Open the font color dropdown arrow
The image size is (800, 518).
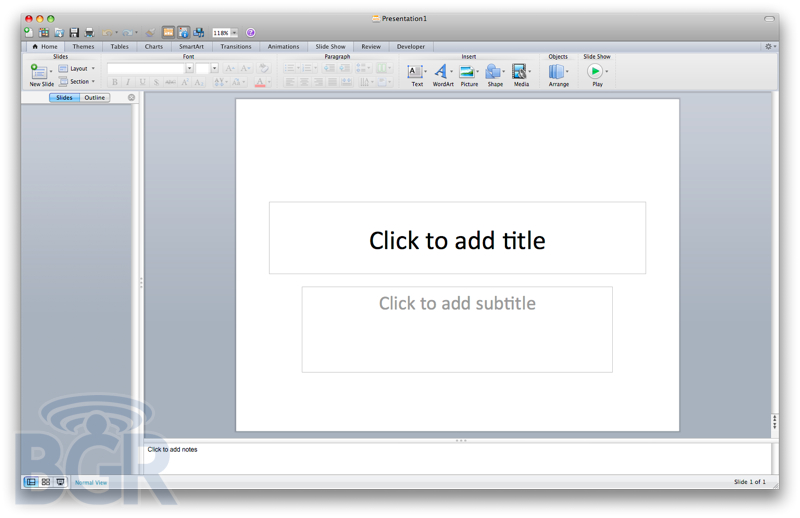pos(269,82)
